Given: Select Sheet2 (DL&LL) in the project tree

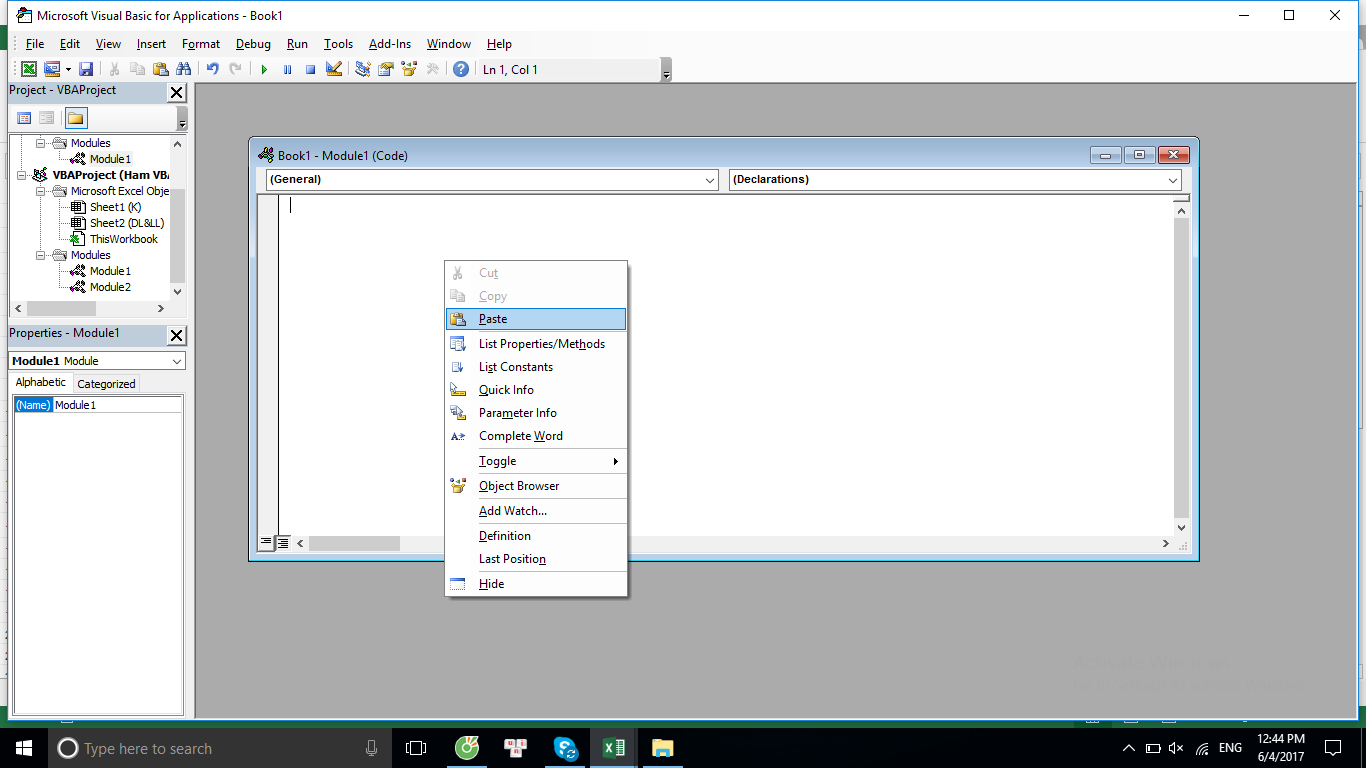Looking at the screenshot, I should click(127, 223).
